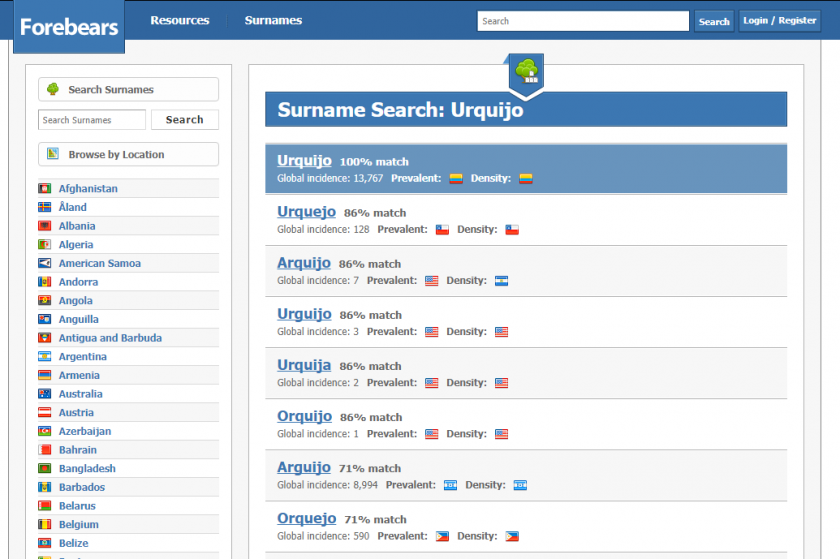Click the Login / Register button
840x559 pixels.
(779, 21)
